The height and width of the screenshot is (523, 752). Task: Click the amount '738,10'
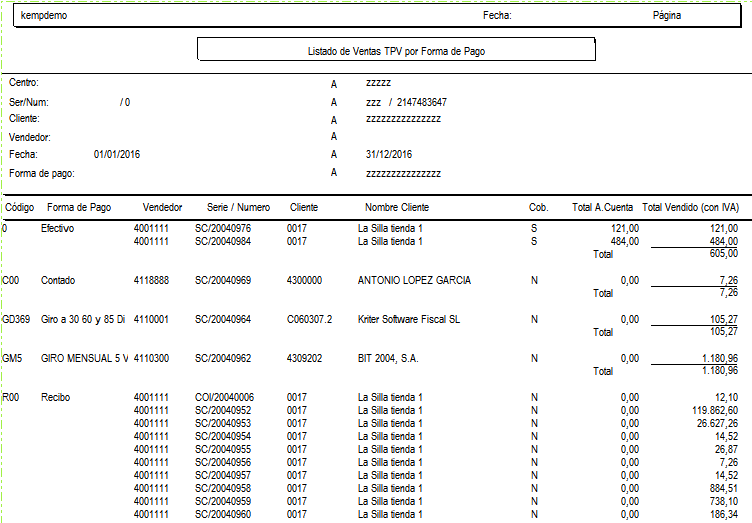724,501
